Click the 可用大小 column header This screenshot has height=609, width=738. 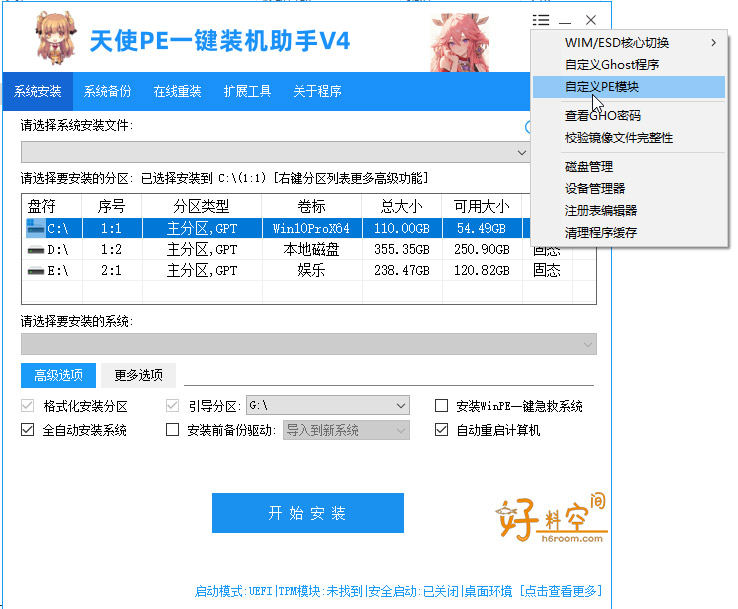click(x=481, y=206)
